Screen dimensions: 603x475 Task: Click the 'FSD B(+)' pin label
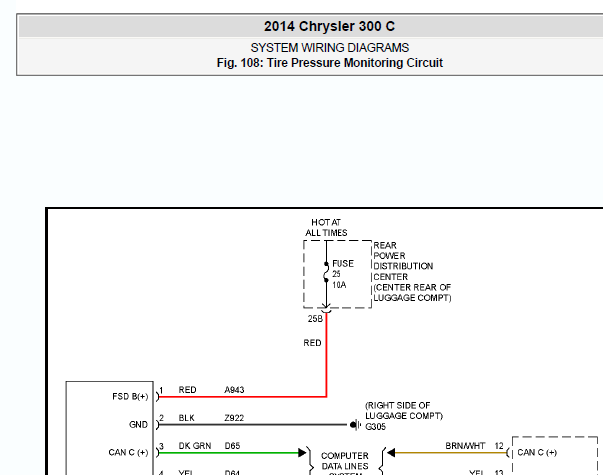point(130,397)
